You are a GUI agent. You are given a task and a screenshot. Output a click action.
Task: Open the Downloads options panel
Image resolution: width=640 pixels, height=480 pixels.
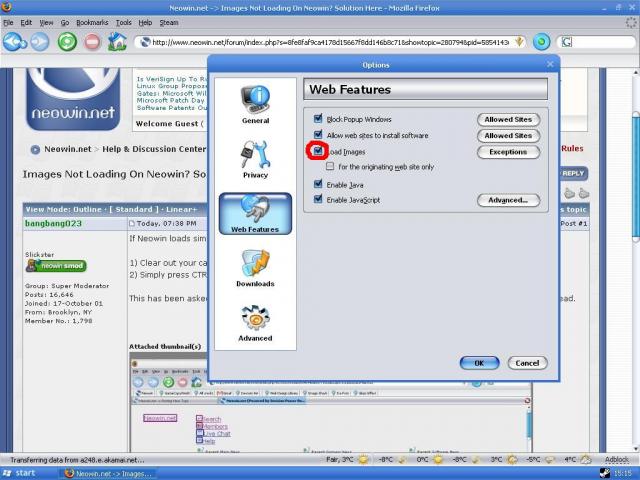pyautogui.click(x=255, y=268)
